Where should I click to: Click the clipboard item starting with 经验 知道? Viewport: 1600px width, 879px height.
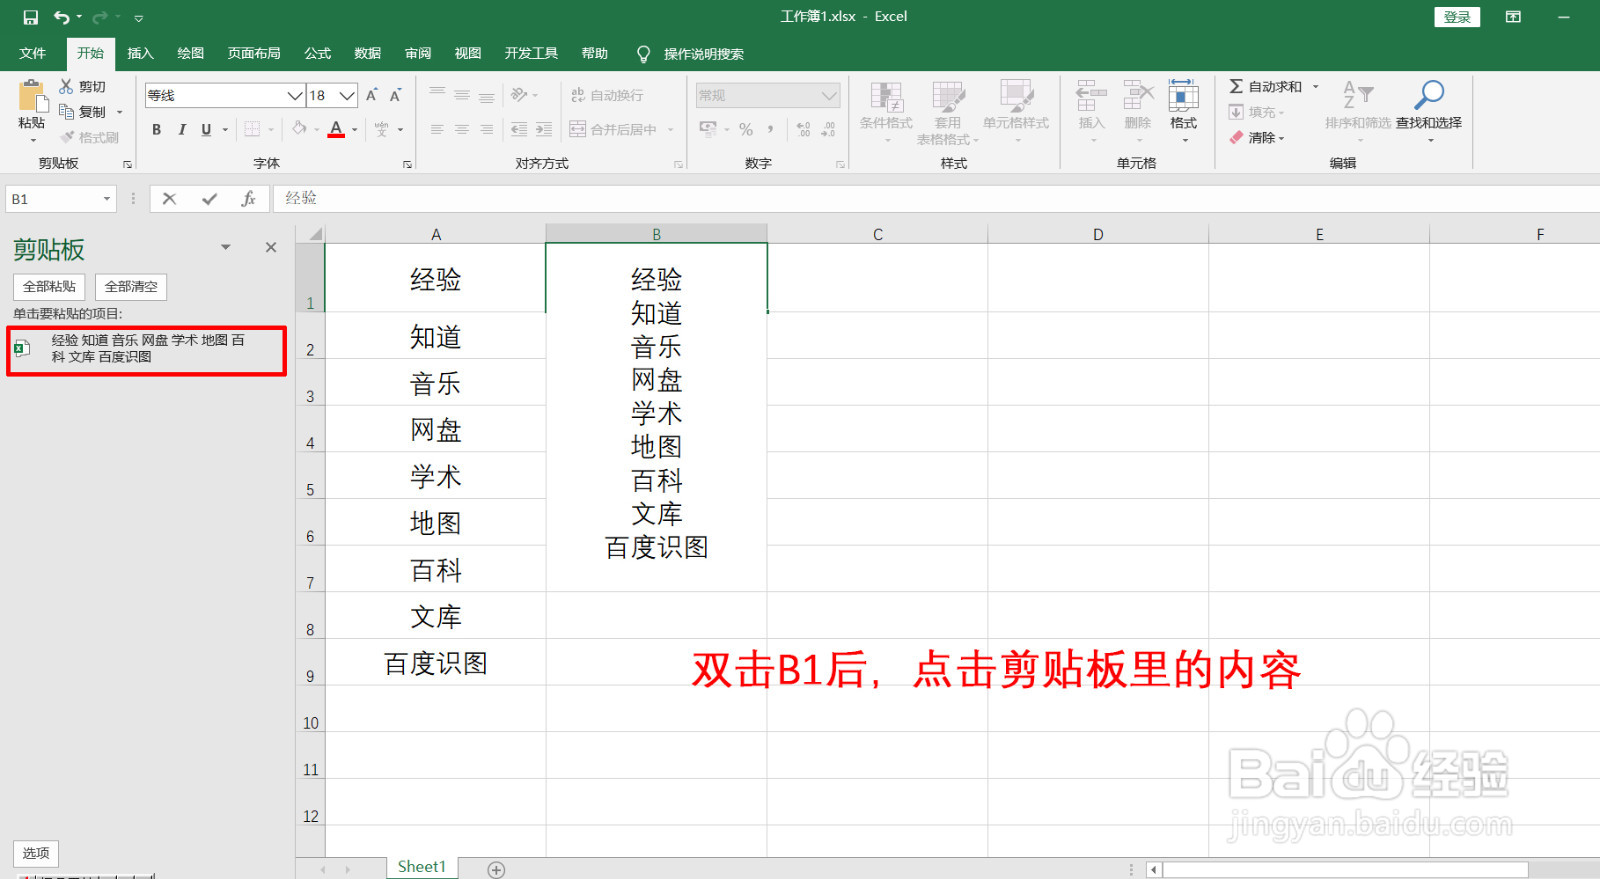(147, 349)
